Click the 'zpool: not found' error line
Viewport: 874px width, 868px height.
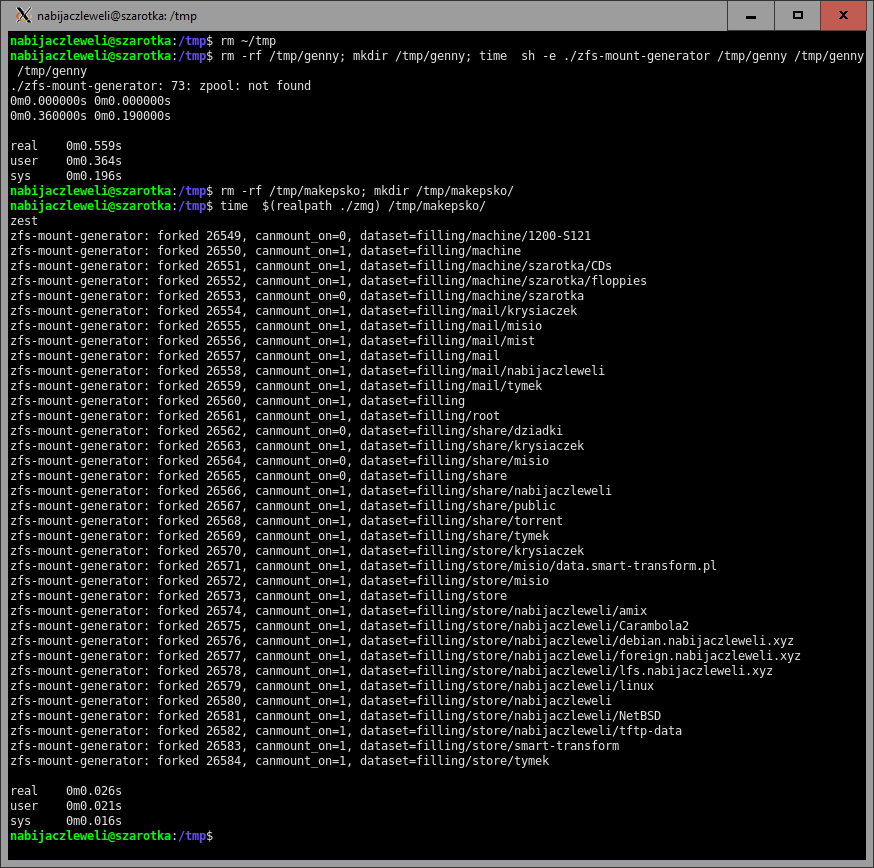click(x=160, y=86)
